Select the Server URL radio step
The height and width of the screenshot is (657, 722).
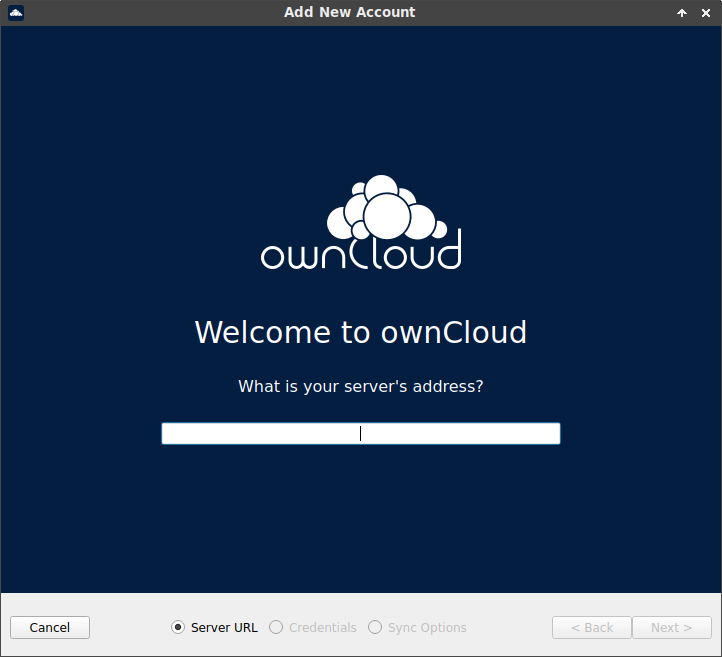point(215,628)
